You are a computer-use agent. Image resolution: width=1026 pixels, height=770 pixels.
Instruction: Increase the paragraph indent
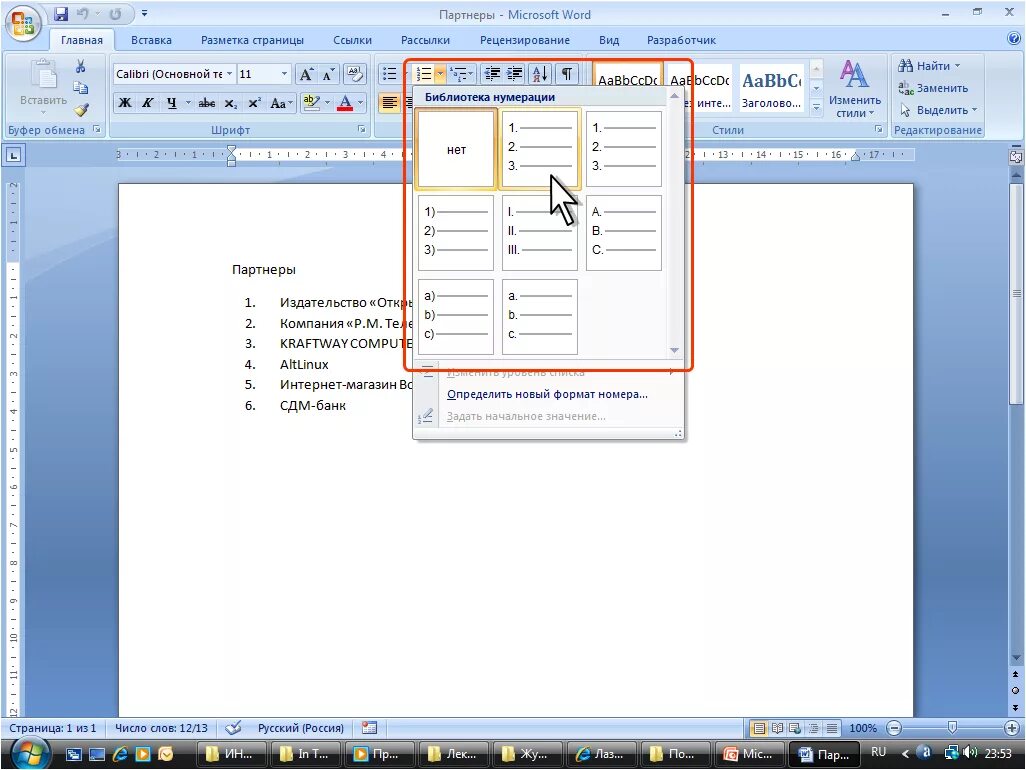click(x=515, y=74)
